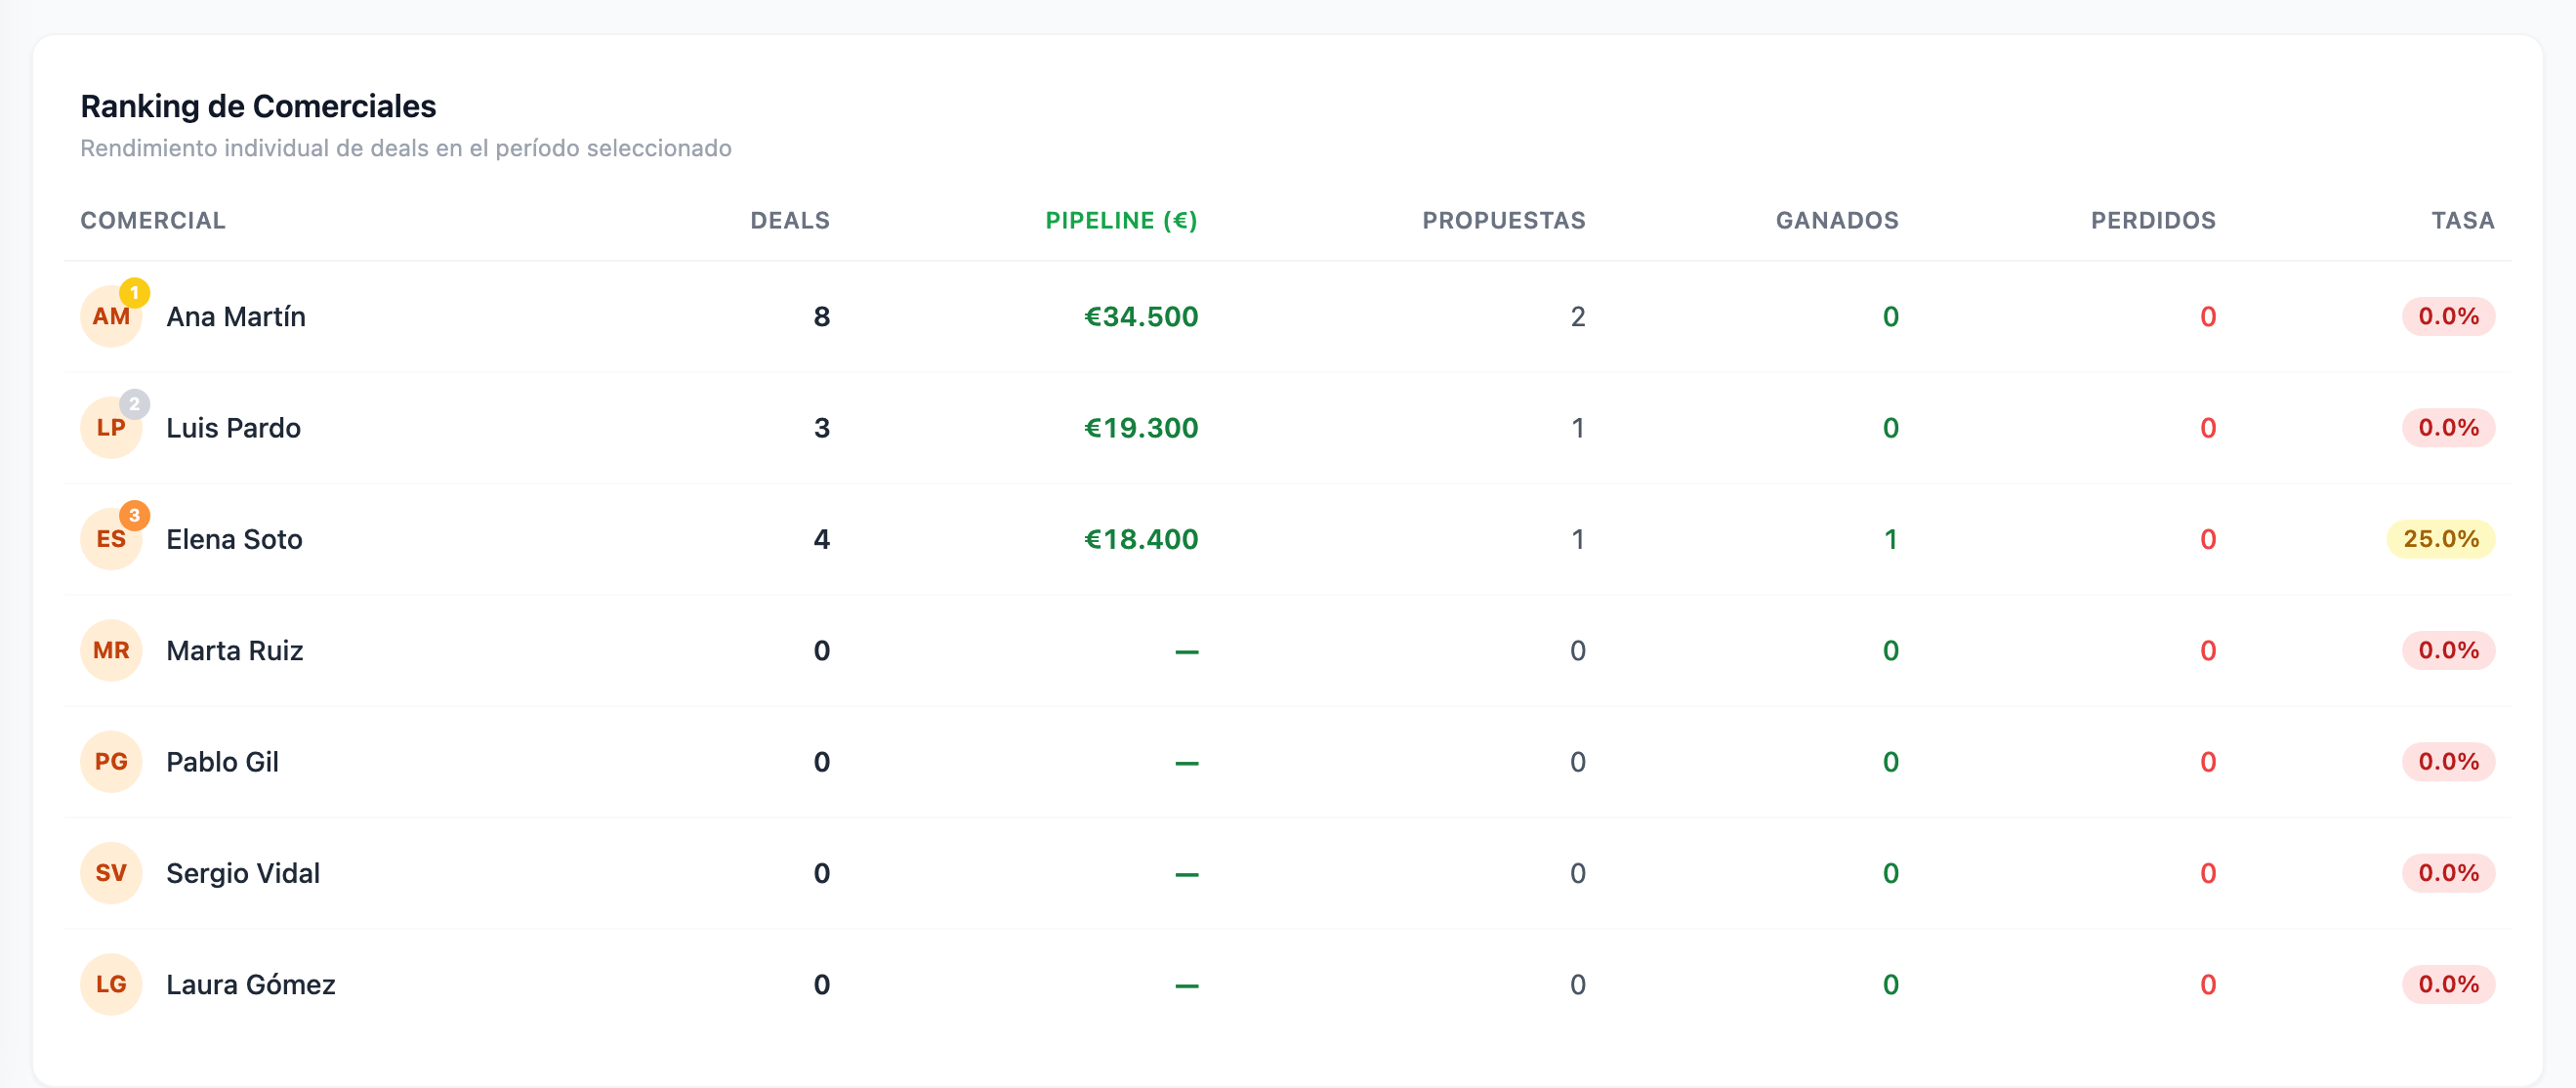This screenshot has width=2576, height=1088.
Task: Click the pipeline value €34.500
Action: [1141, 317]
